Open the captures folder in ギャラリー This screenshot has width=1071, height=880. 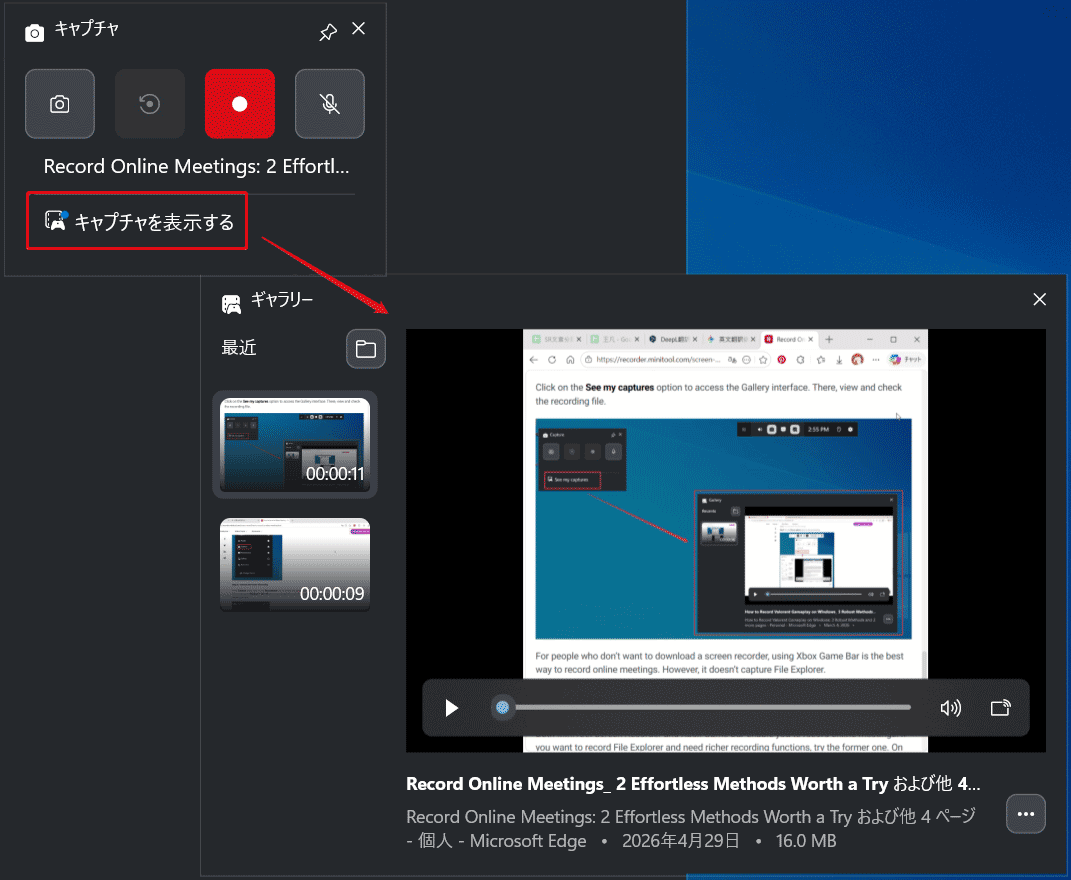pos(366,349)
